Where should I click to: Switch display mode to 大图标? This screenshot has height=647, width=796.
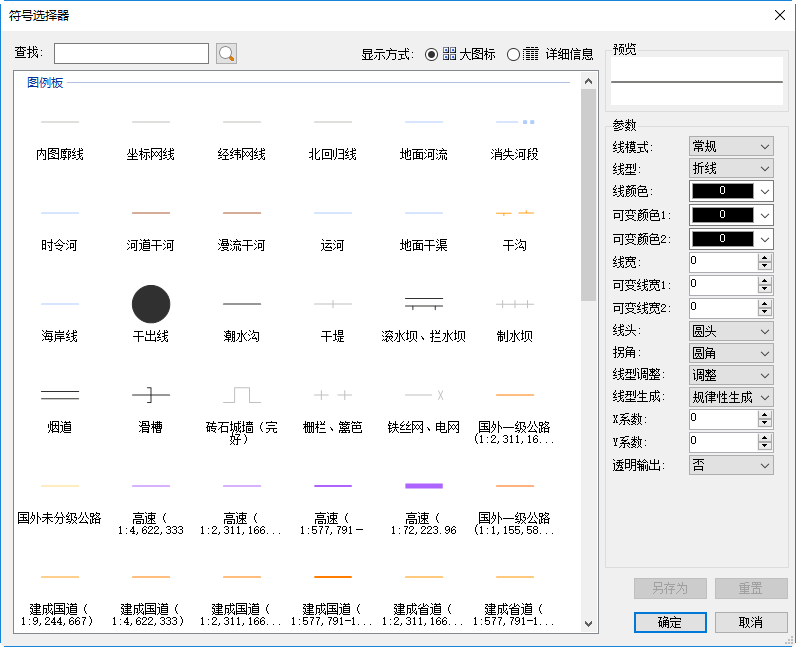point(432,54)
